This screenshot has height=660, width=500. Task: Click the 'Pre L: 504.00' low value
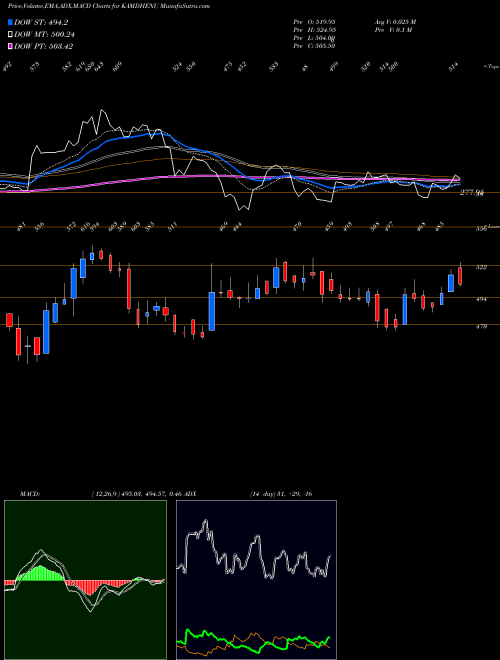point(314,38)
